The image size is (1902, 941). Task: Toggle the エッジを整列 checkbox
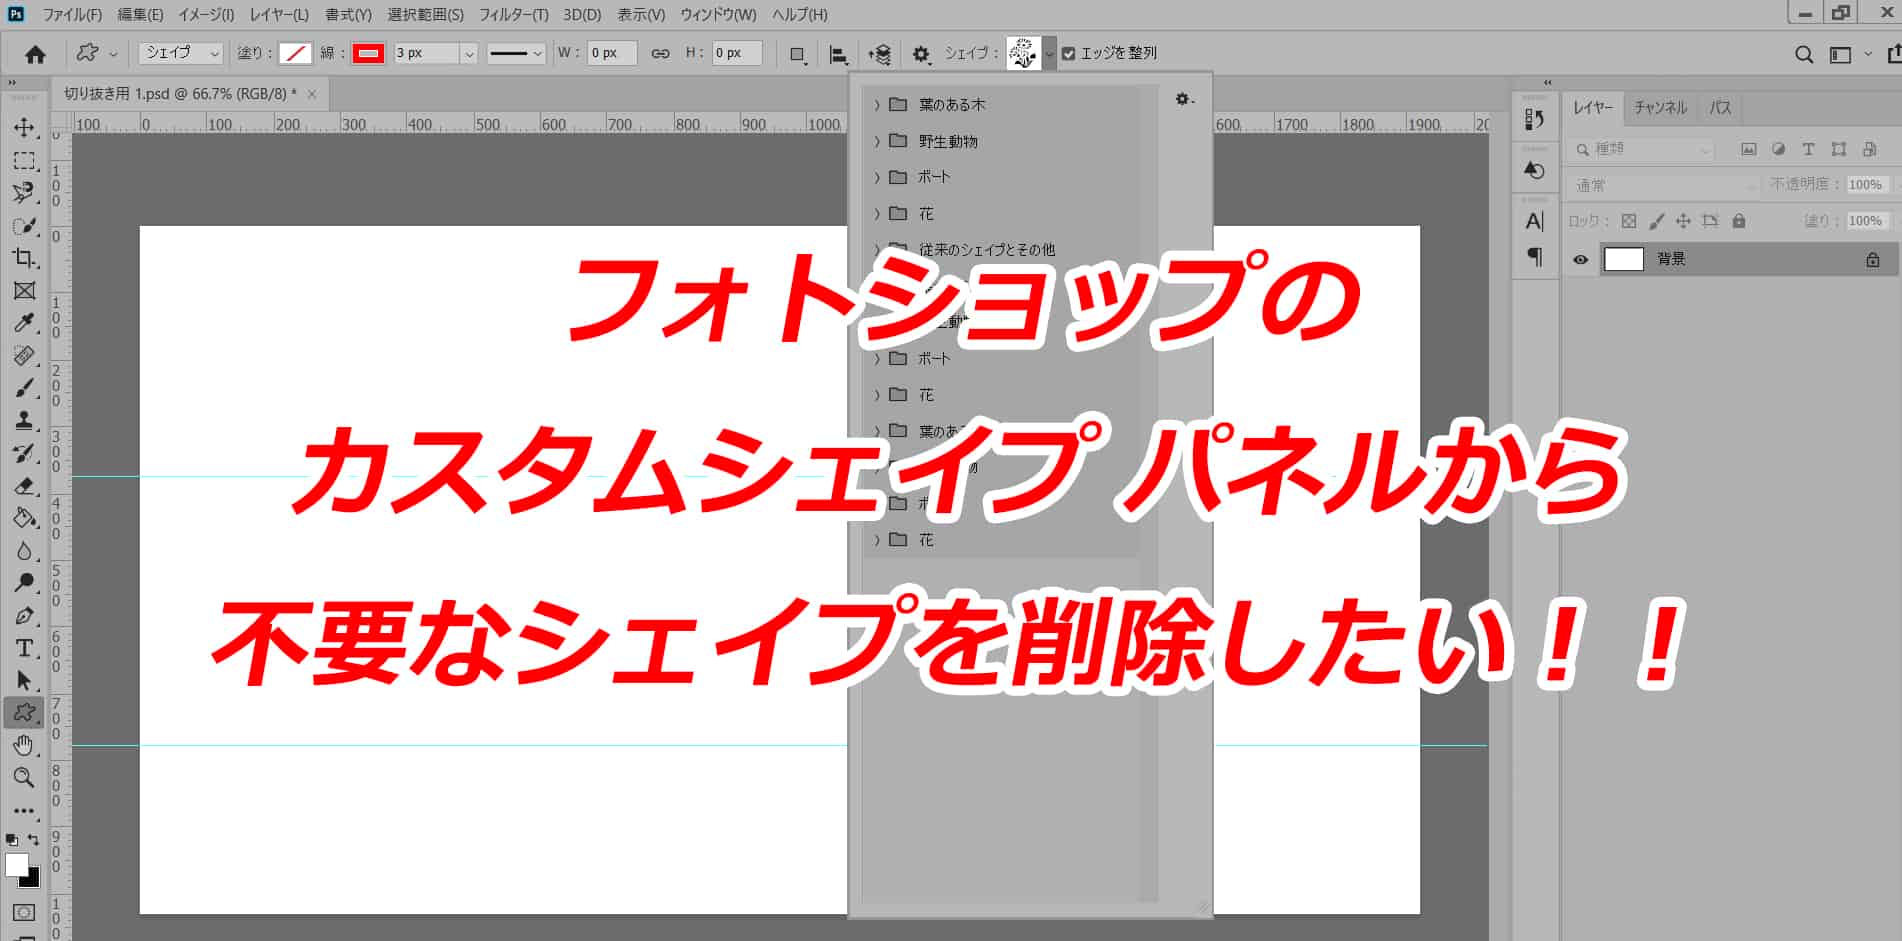1068,54
